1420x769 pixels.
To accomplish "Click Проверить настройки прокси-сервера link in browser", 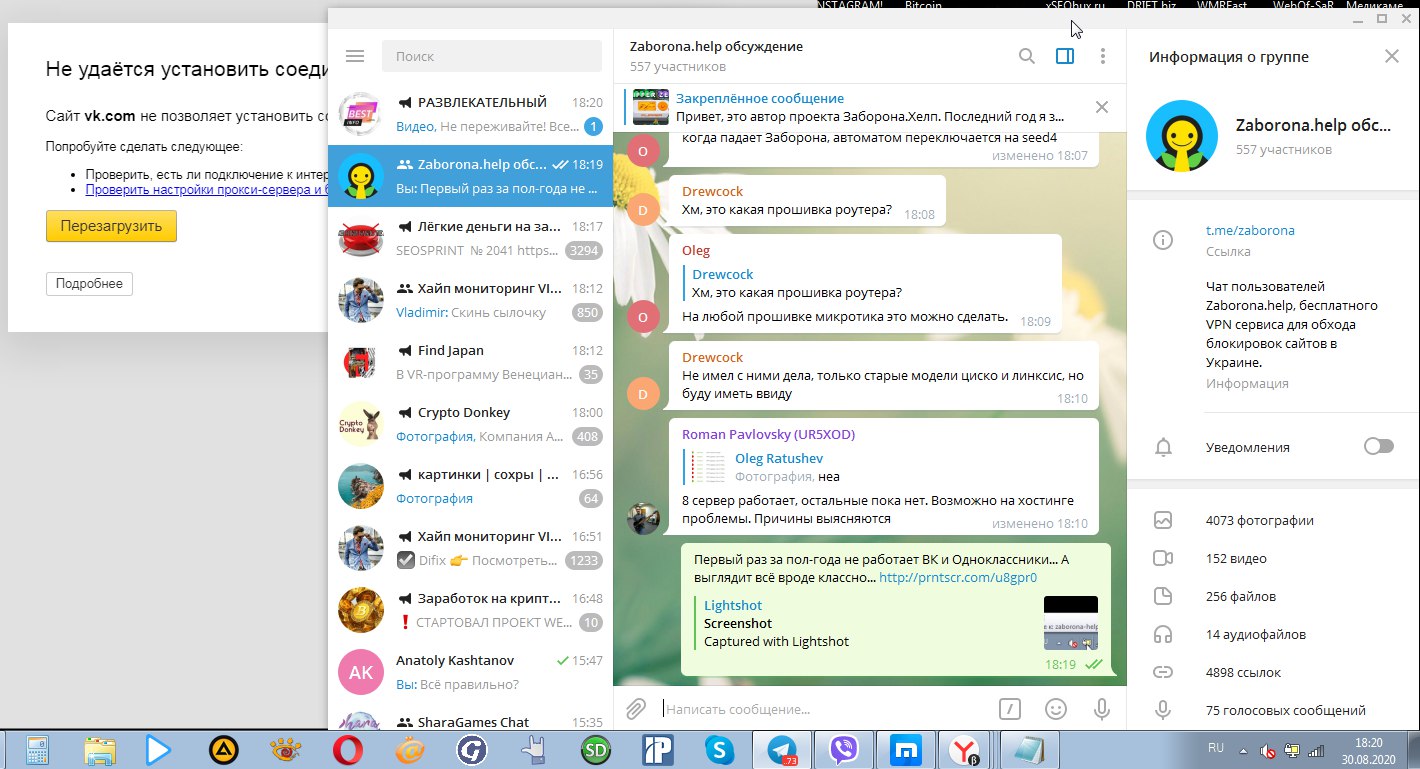I will pyautogui.click(x=208, y=188).
